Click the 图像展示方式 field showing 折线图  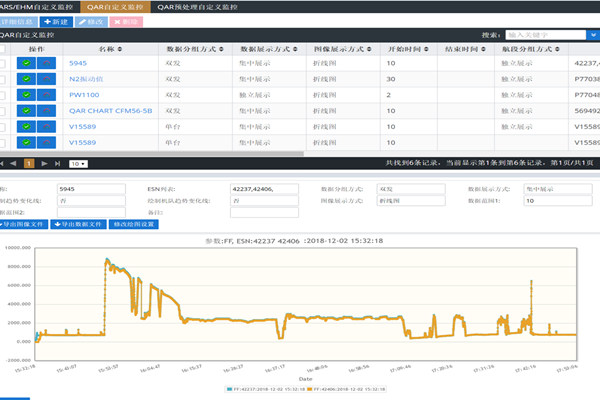click(411, 201)
